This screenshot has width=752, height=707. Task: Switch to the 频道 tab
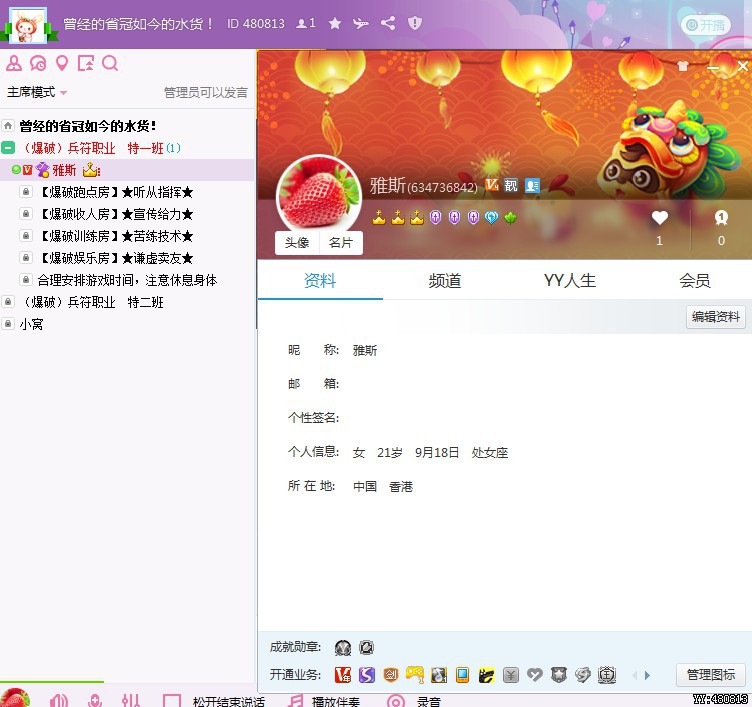[x=445, y=281]
